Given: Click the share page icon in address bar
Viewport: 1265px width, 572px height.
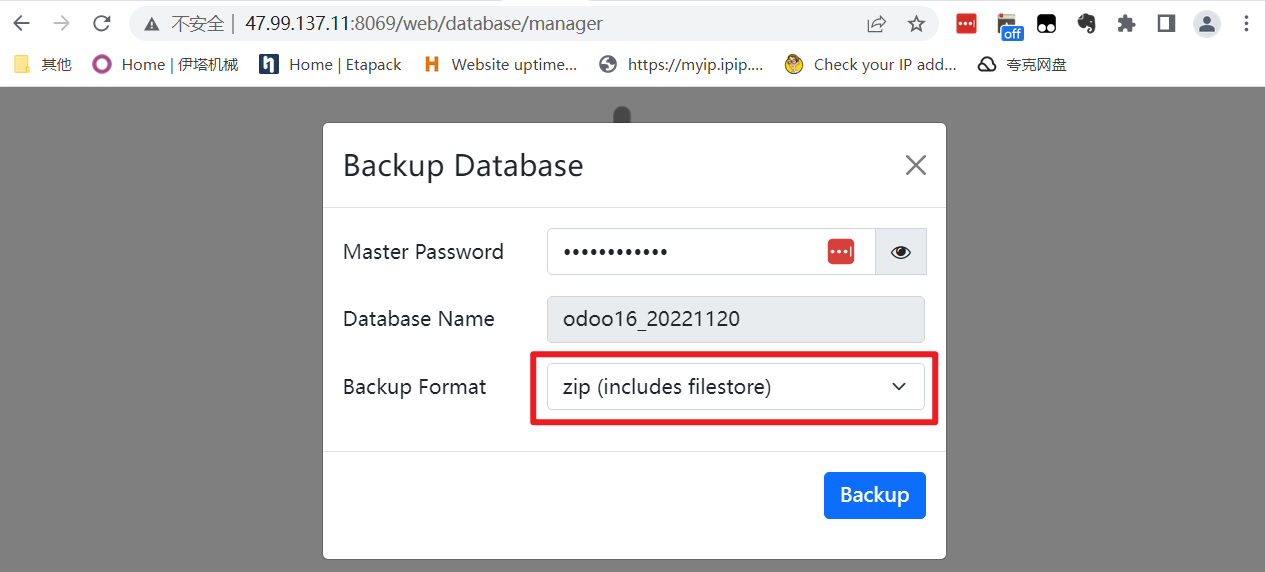Looking at the screenshot, I should 876,23.
